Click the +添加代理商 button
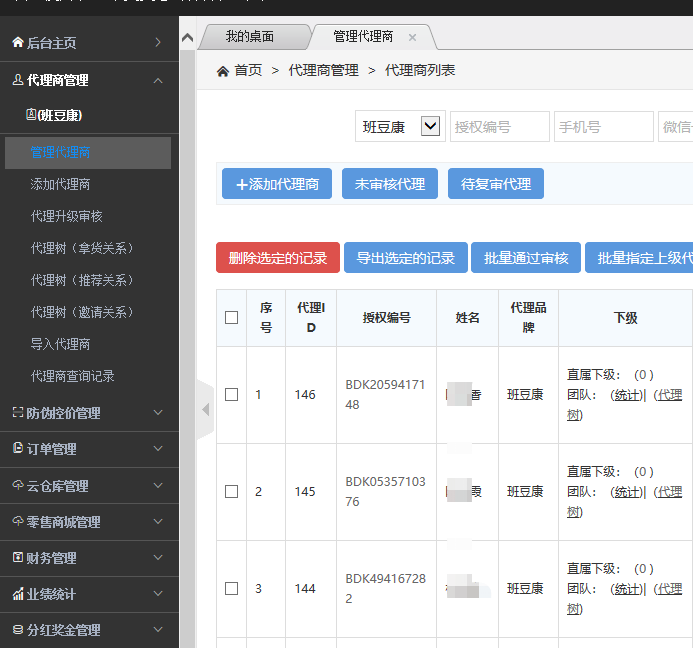Image resolution: width=693 pixels, height=648 pixels. tap(277, 183)
